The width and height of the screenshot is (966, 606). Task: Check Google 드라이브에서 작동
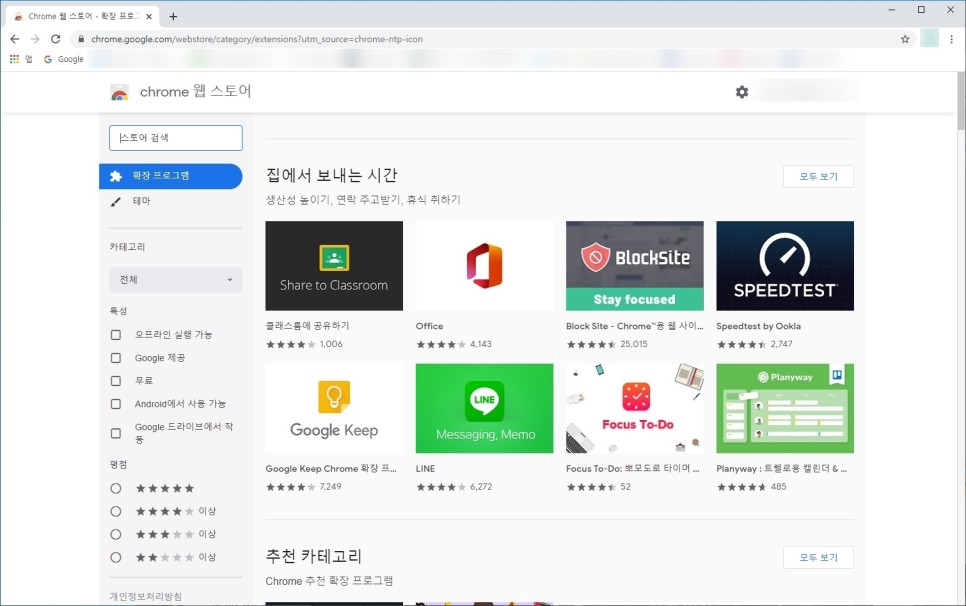pos(116,433)
